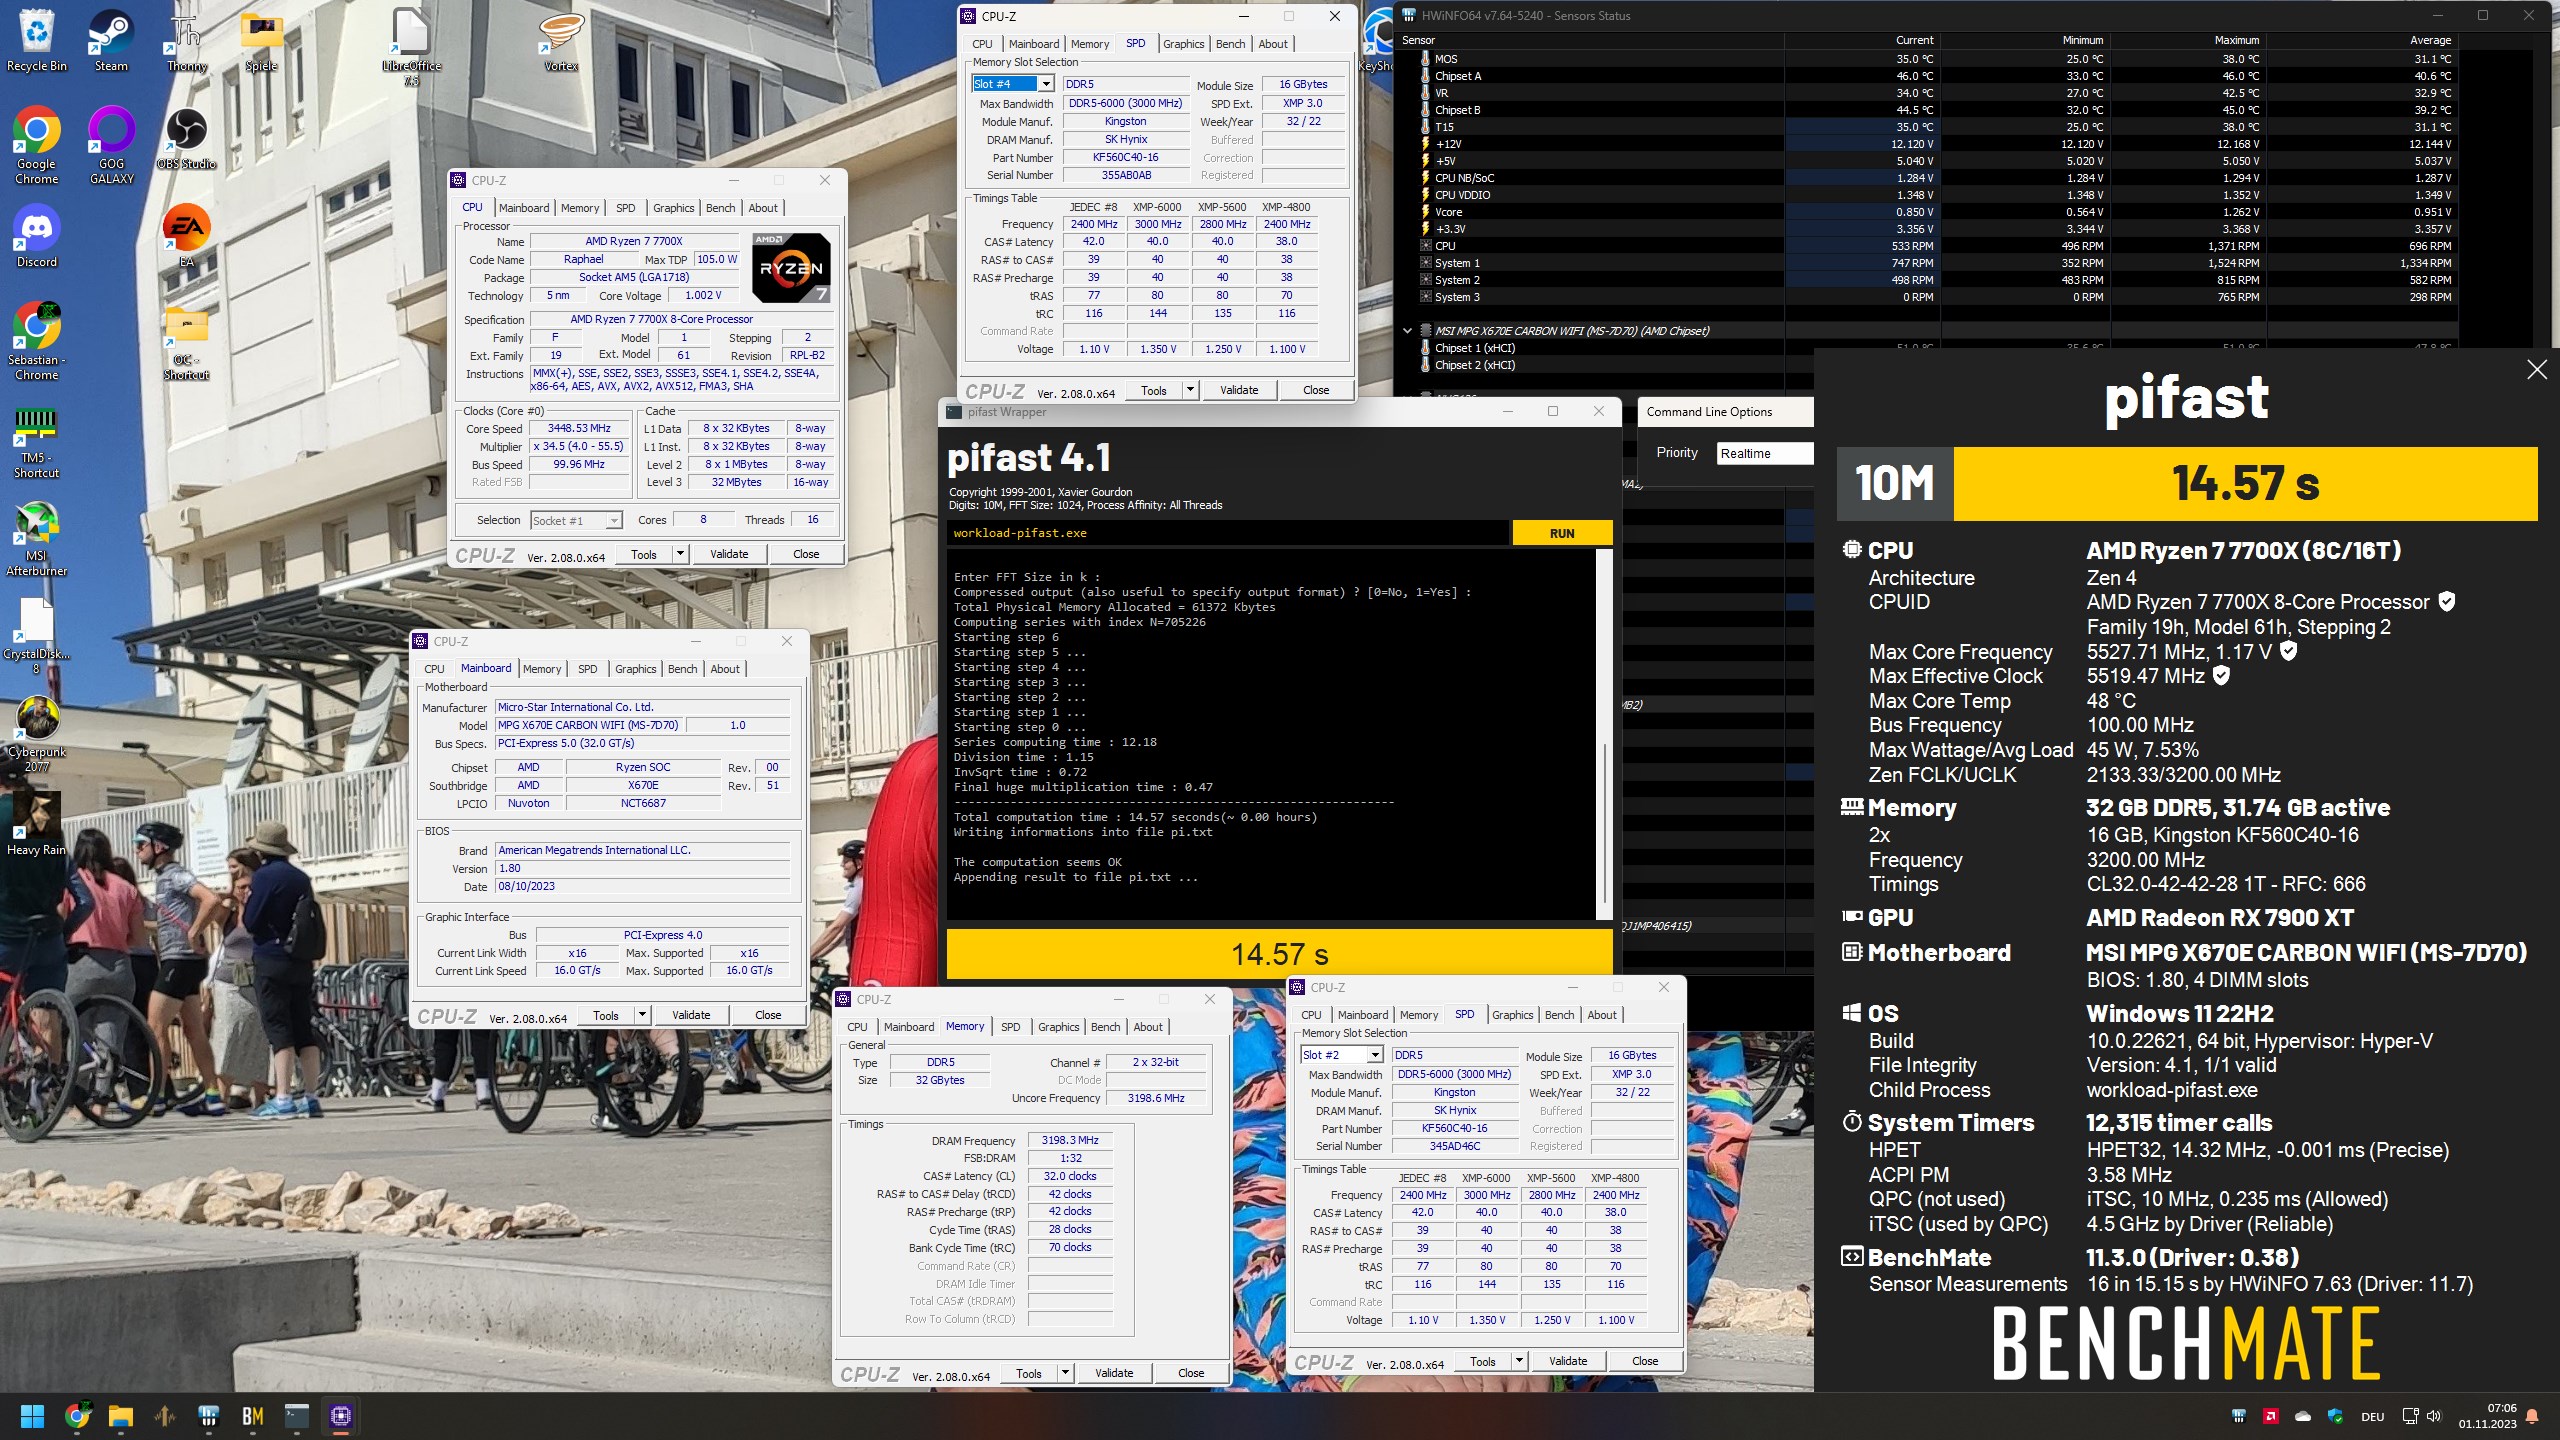Click Tools button in CPU-Z Memory window
Image resolution: width=2560 pixels, height=1440 pixels.
tap(1028, 1373)
